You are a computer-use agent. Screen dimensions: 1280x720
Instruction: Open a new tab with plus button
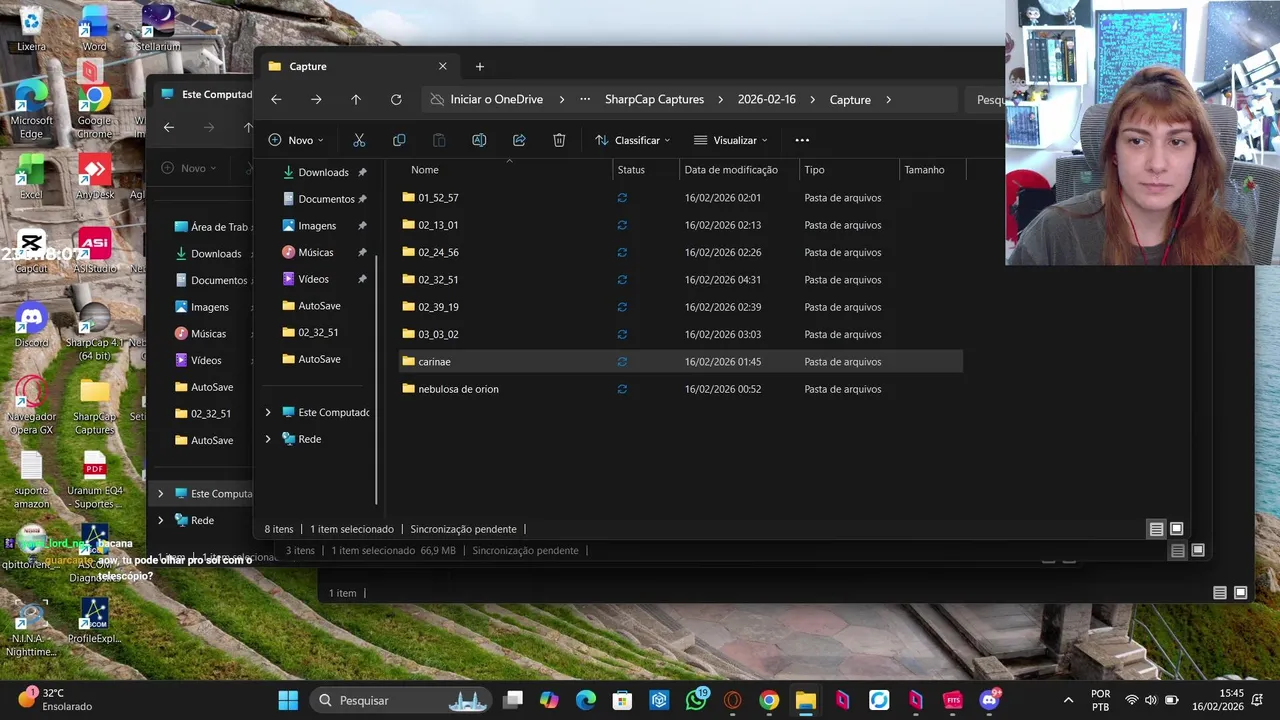point(480,66)
